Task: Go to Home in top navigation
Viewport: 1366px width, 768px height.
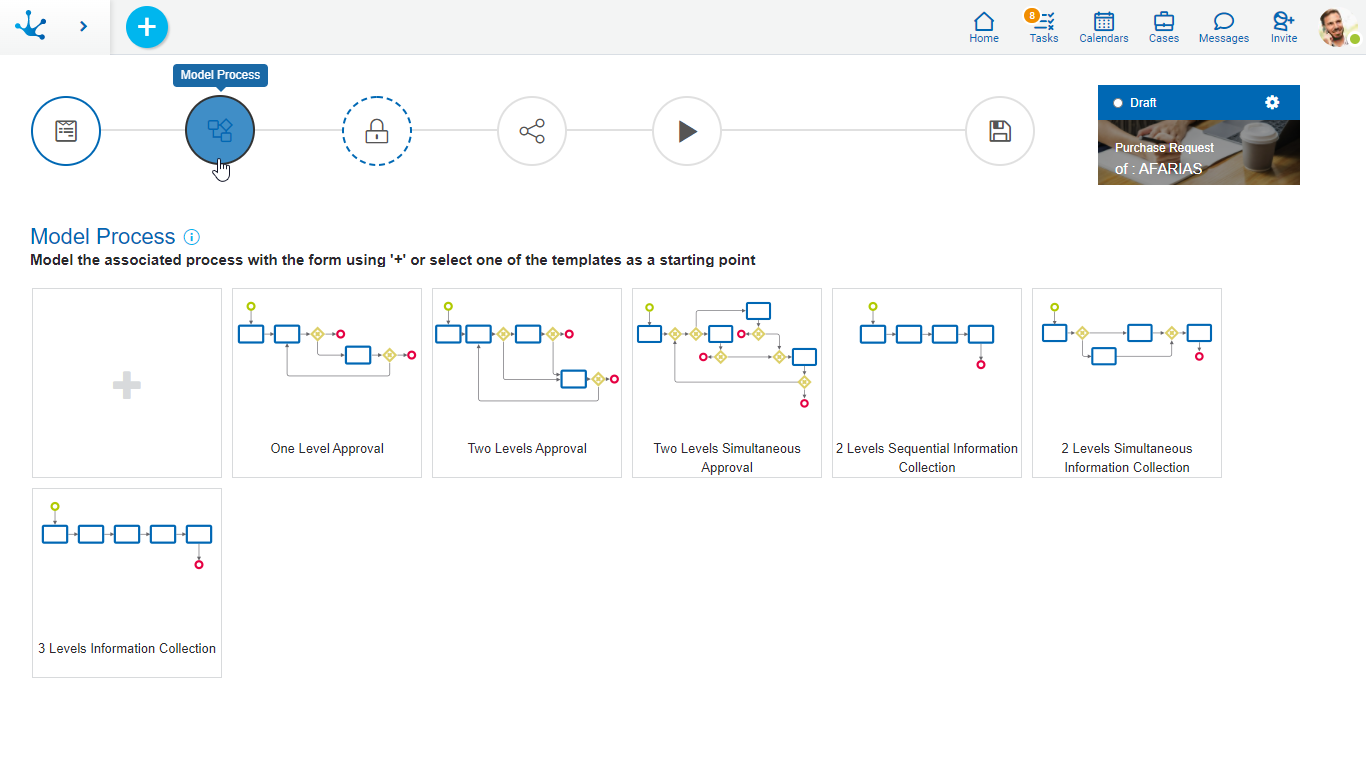Action: coord(984,27)
